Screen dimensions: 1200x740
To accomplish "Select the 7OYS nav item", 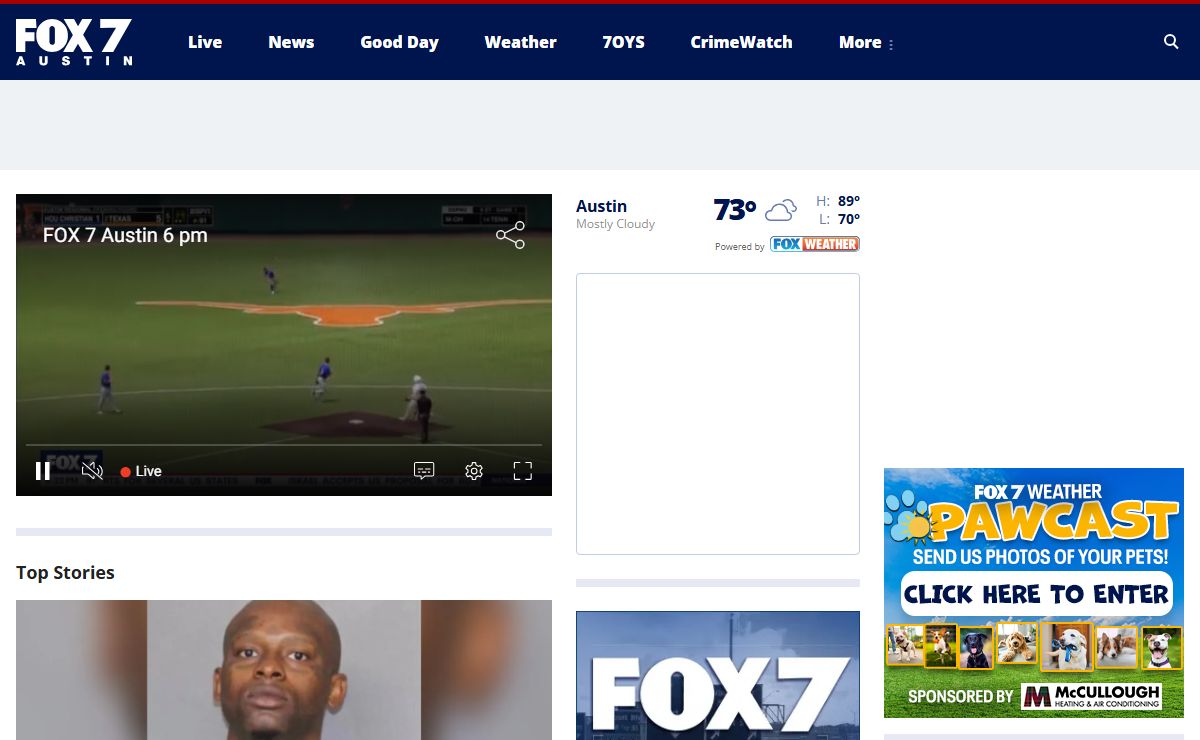I will [623, 42].
